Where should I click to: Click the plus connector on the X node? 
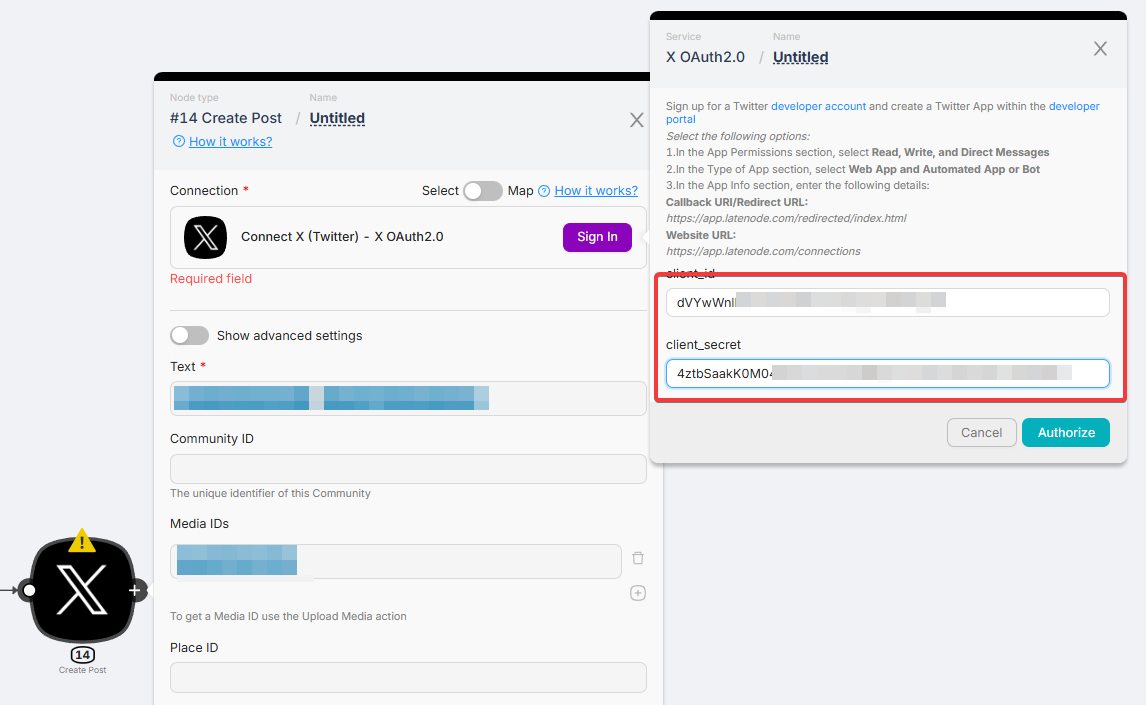click(135, 590)
